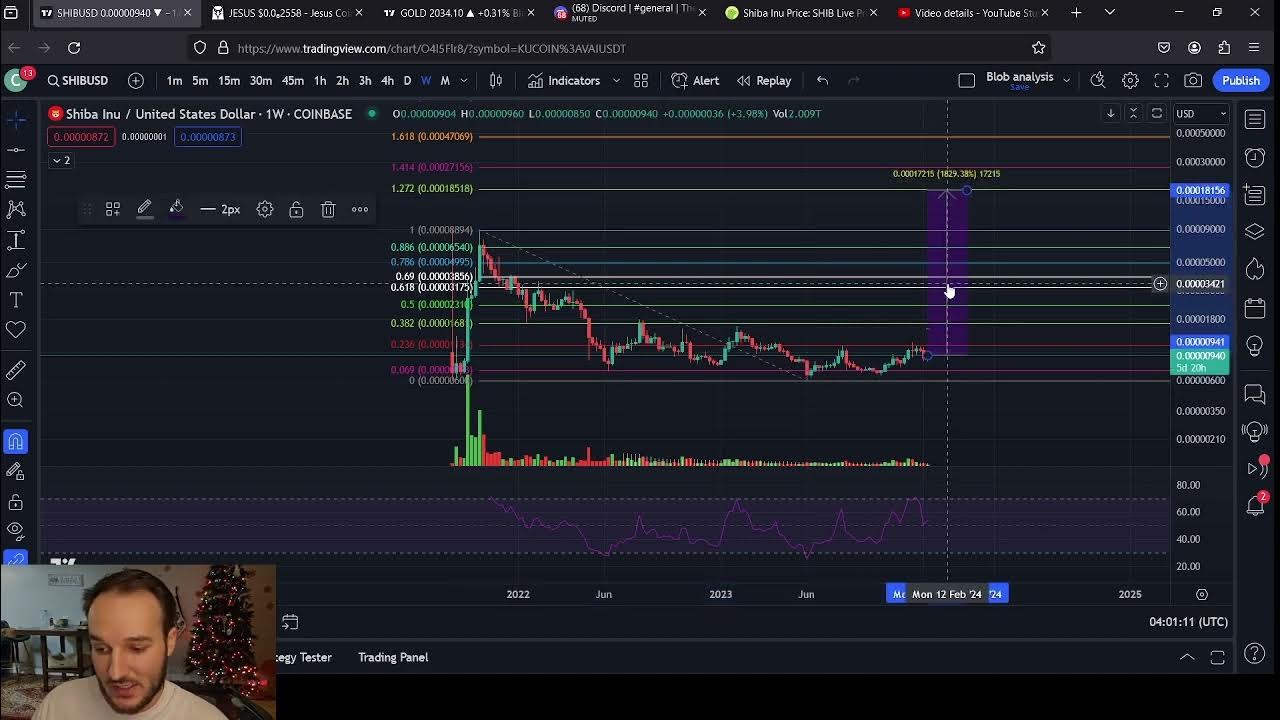Open drawing settings gear in floating toolbar
Image resolution: width=1280 pixels, height=720 pixels.
[264, 209]
